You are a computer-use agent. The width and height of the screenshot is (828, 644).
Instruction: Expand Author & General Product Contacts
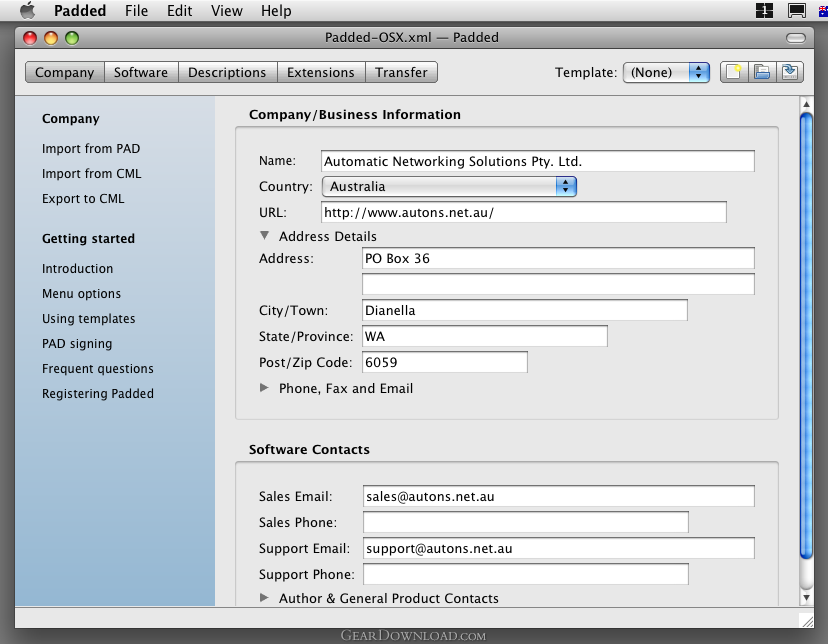pos(265,598)
